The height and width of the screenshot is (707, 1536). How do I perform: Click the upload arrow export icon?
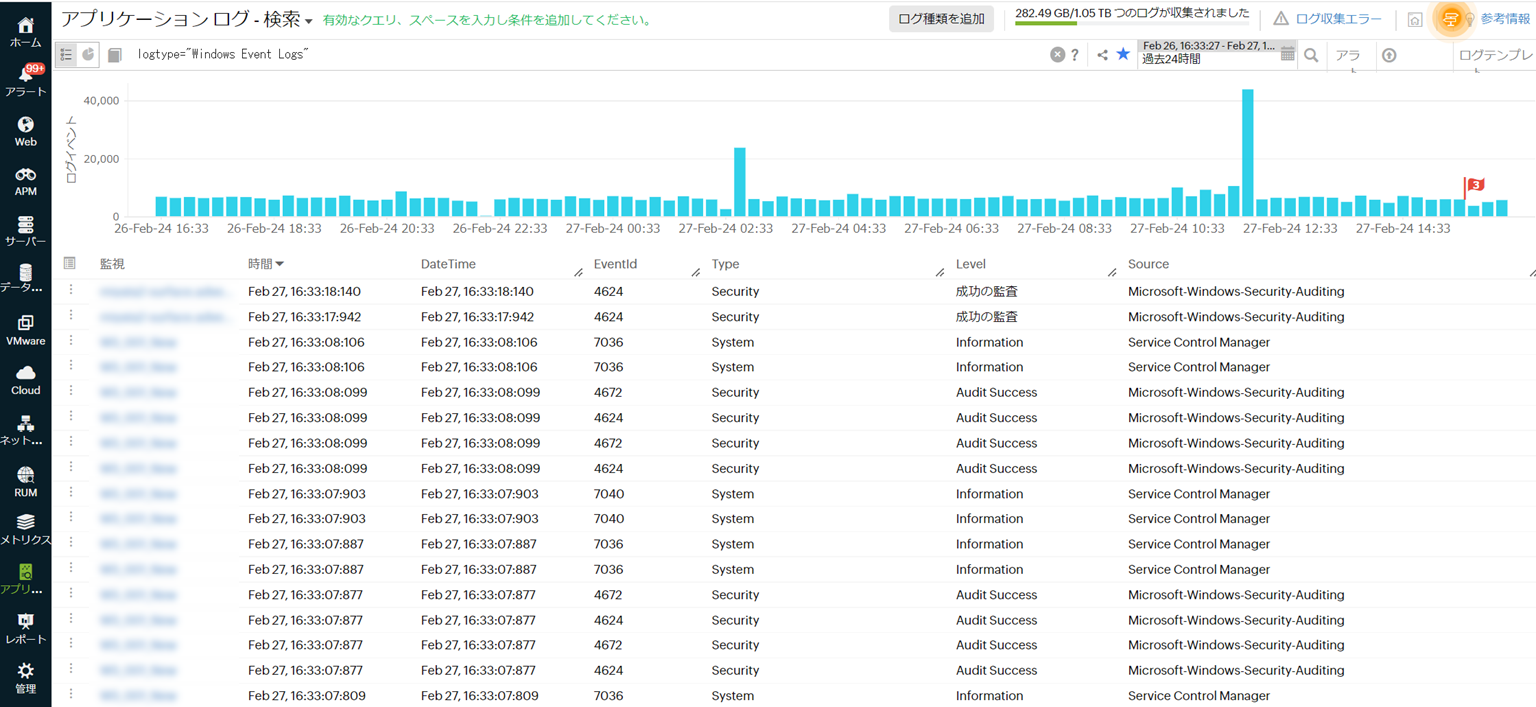[1389, 55]
